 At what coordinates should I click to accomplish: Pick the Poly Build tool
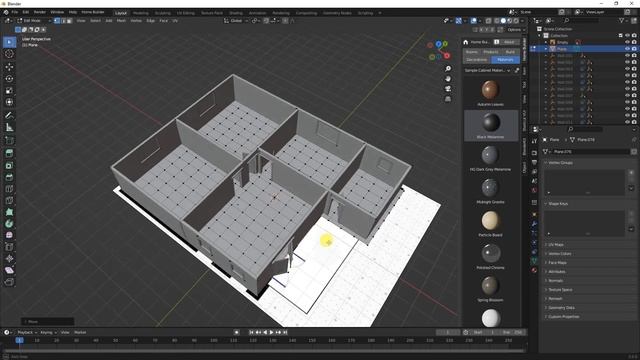click(9, 212)
